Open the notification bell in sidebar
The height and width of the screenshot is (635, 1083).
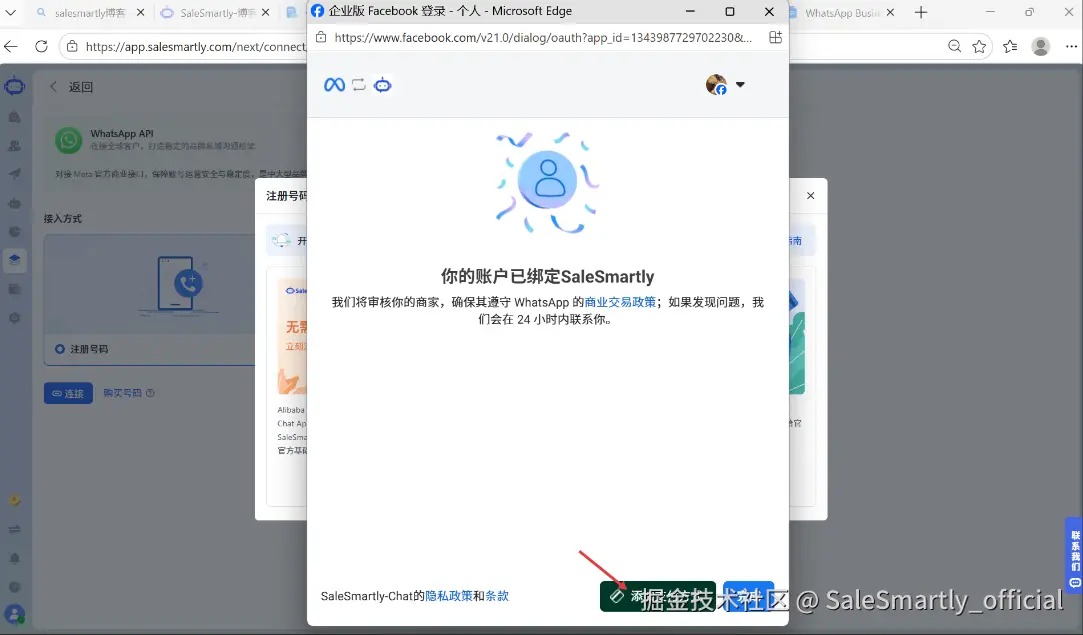click(x=15, y=558)
